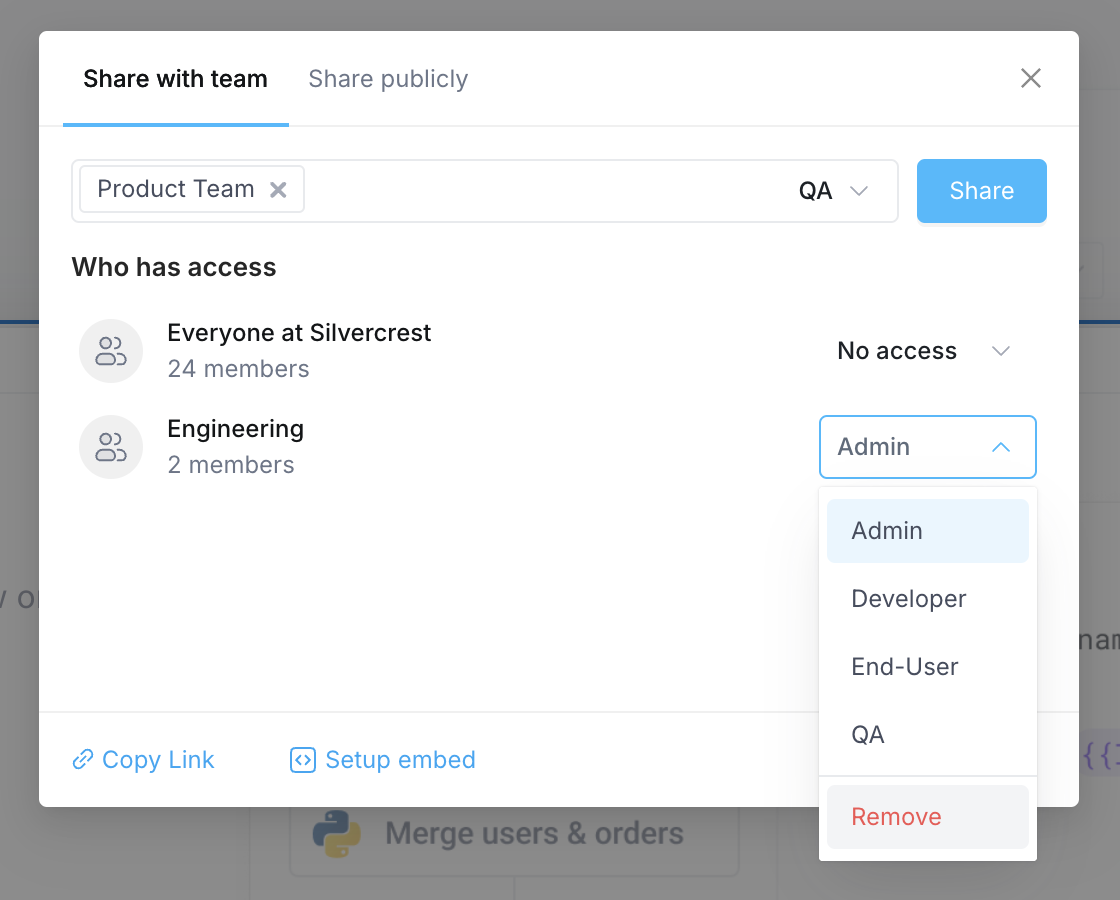Select the Share with team tab

click(x=175, y=79)
